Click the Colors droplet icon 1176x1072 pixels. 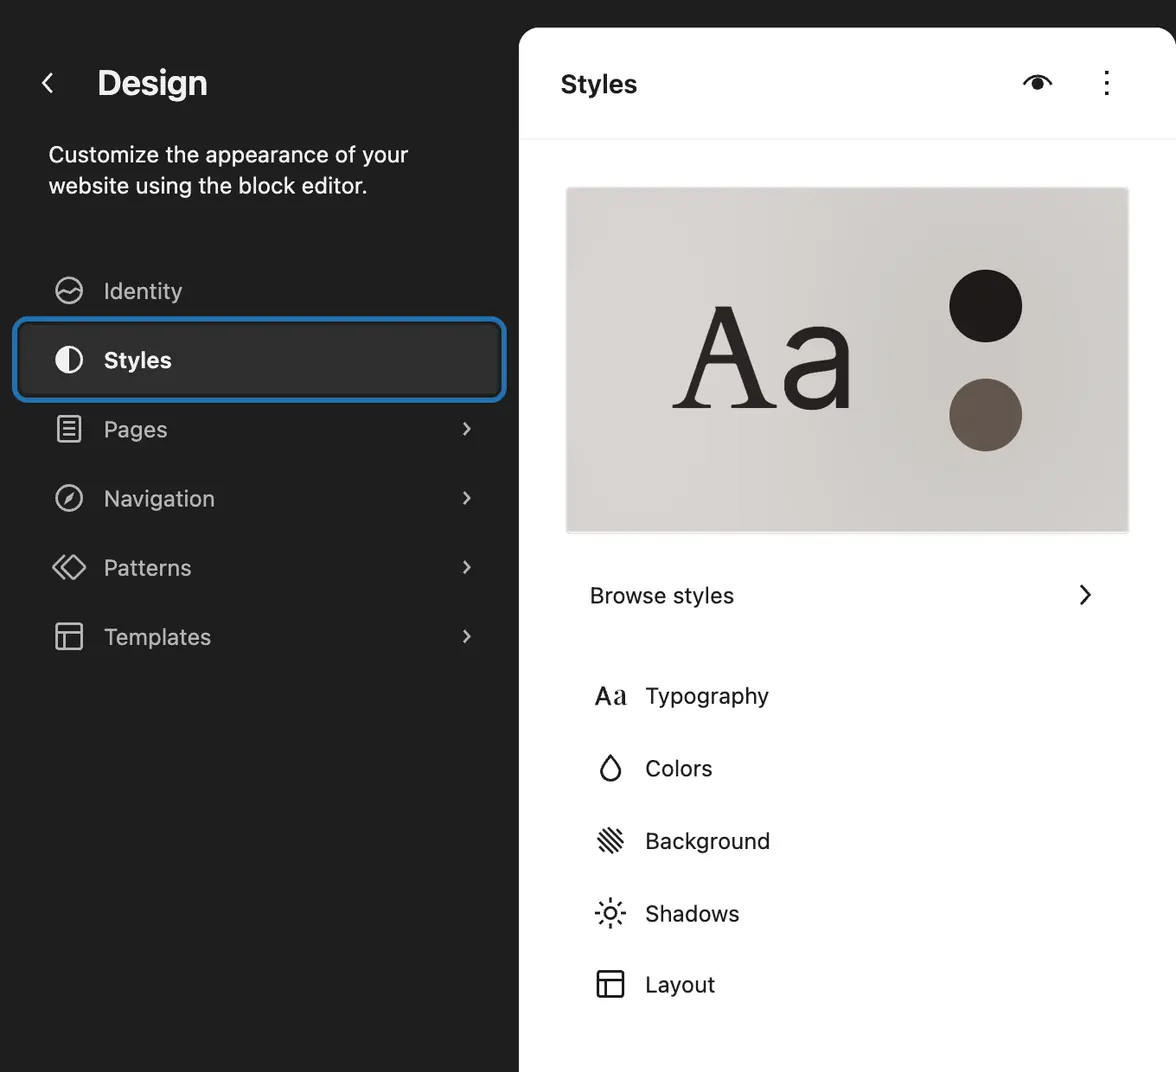click(x=610, y=768)
